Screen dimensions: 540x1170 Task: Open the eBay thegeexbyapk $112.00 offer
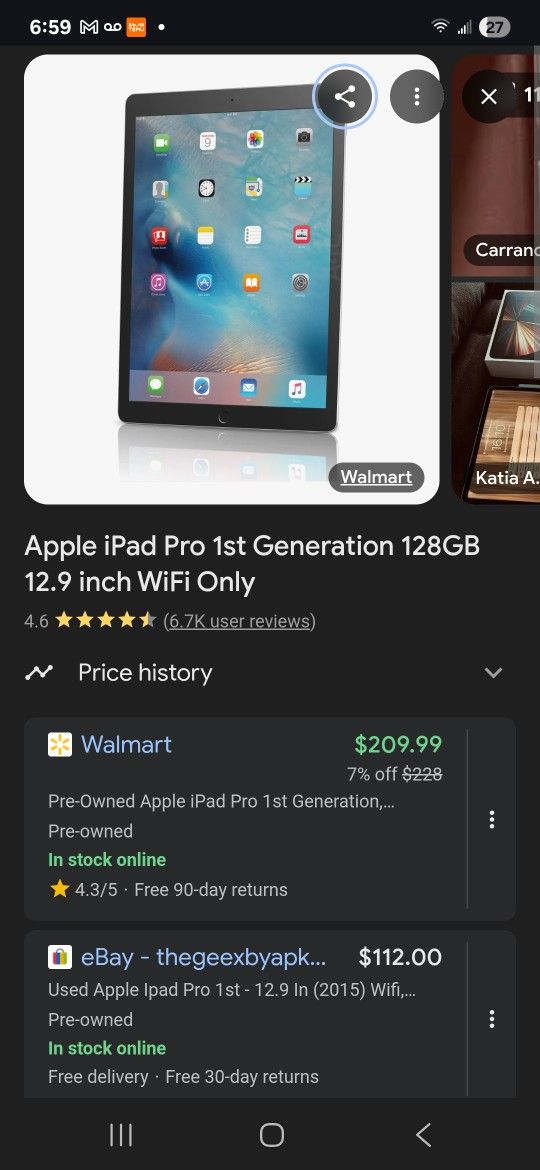point(246,1013)
